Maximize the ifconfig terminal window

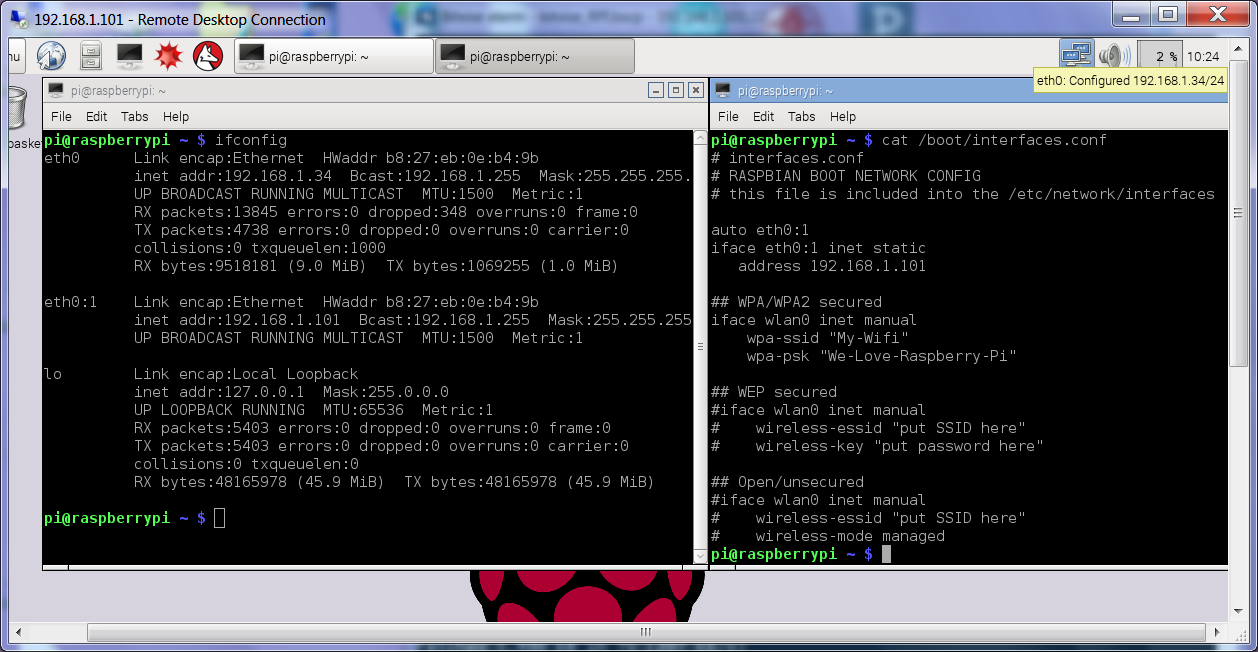pyautogui.click(x=675, y=90)
